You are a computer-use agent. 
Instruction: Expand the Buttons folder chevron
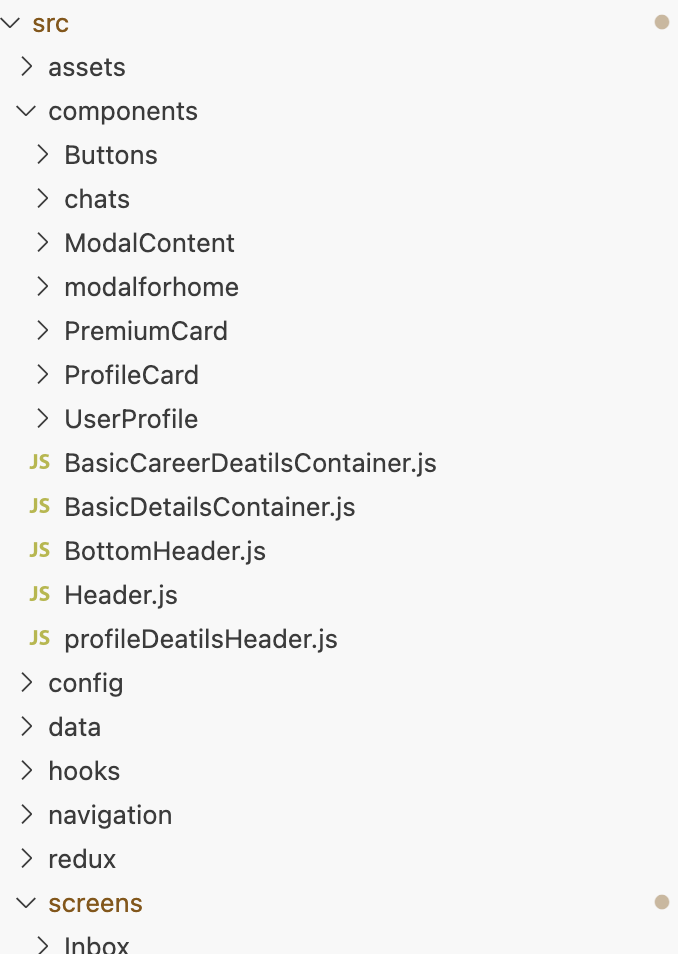click(x=42, y=155)
